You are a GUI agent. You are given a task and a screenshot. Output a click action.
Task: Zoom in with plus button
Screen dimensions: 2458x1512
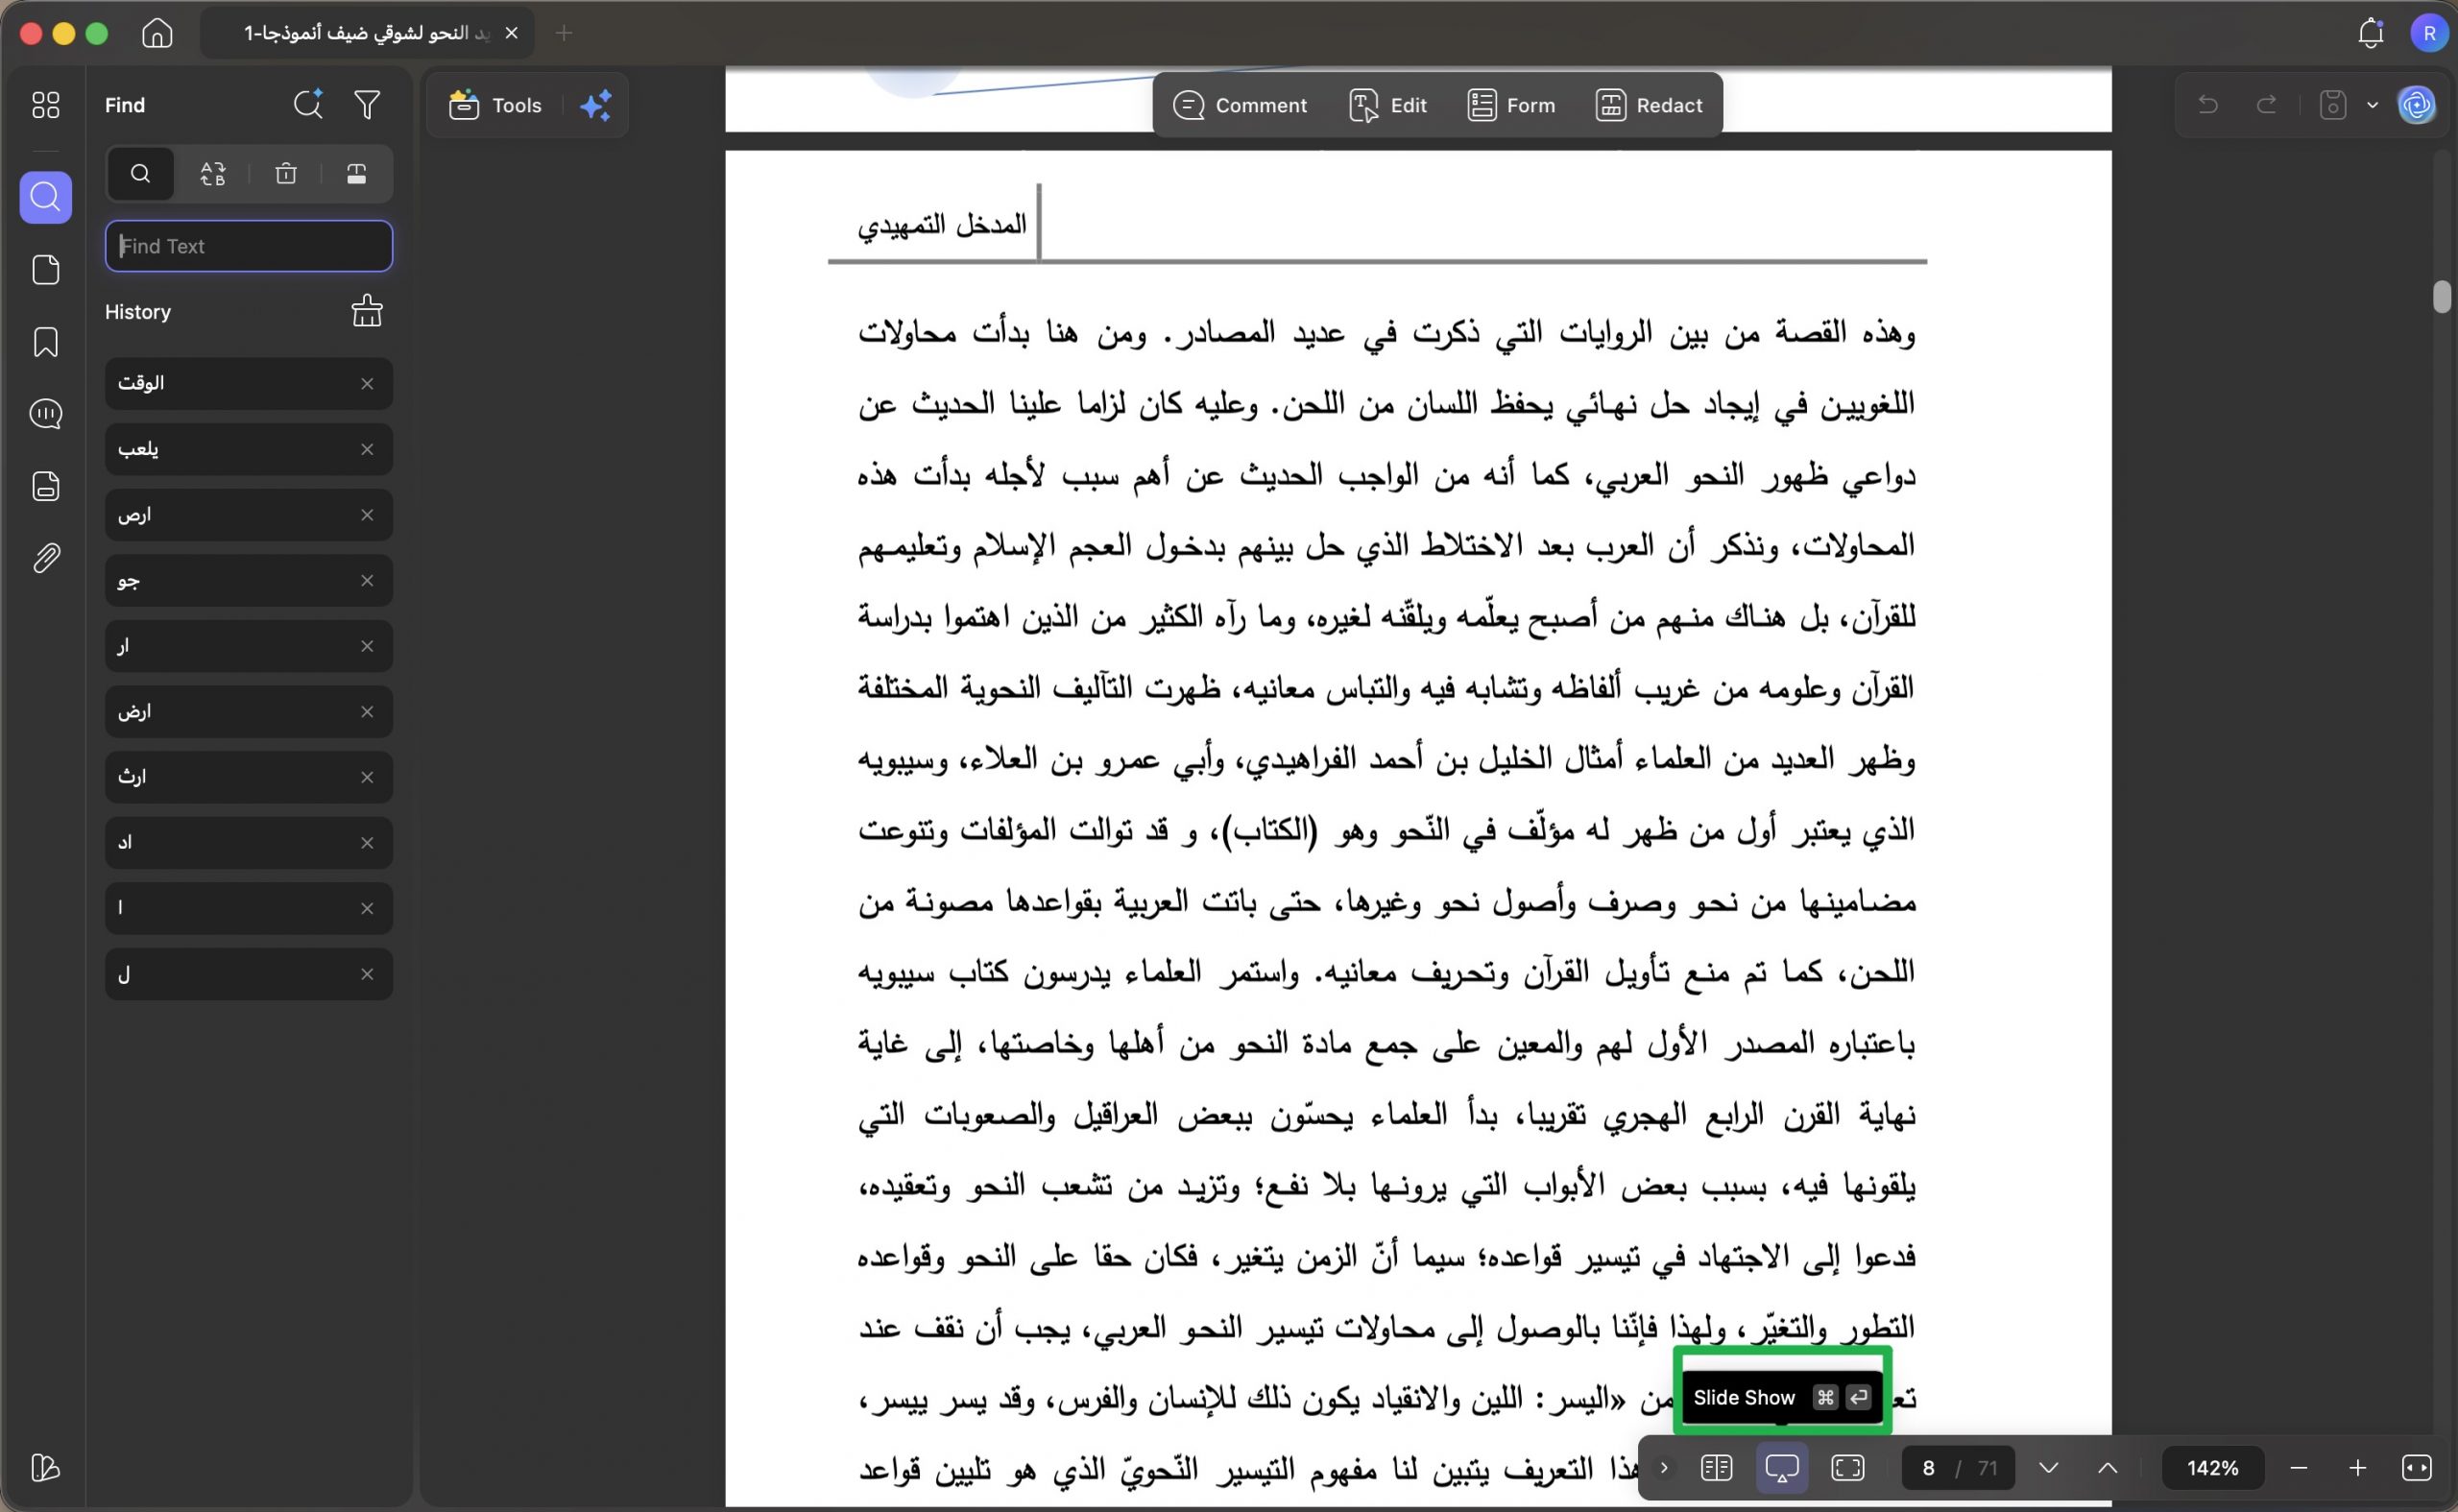point(2358,1467)
